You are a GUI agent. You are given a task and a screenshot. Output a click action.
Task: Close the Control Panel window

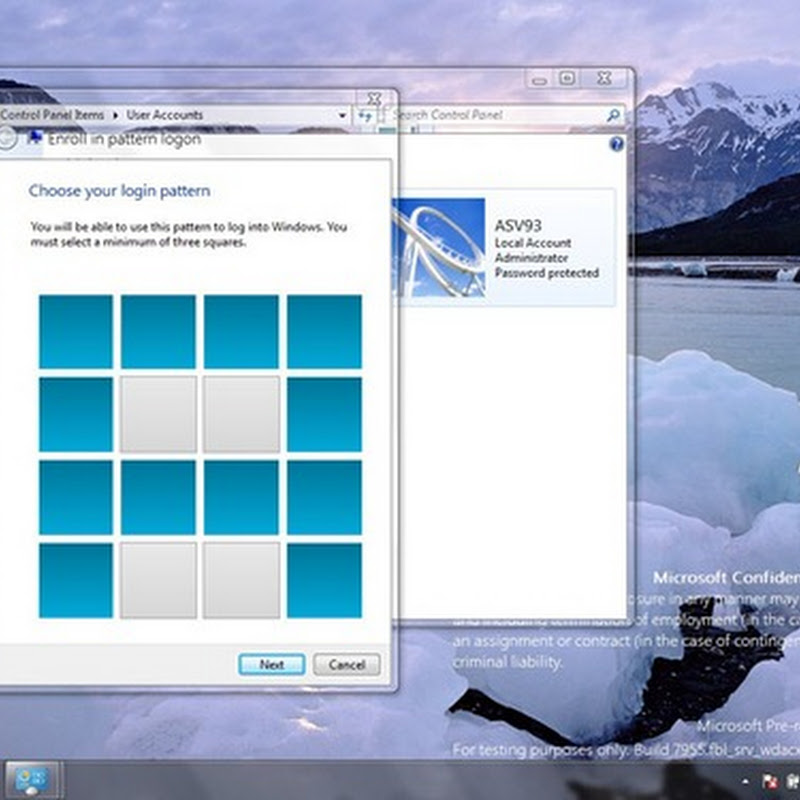605,78
